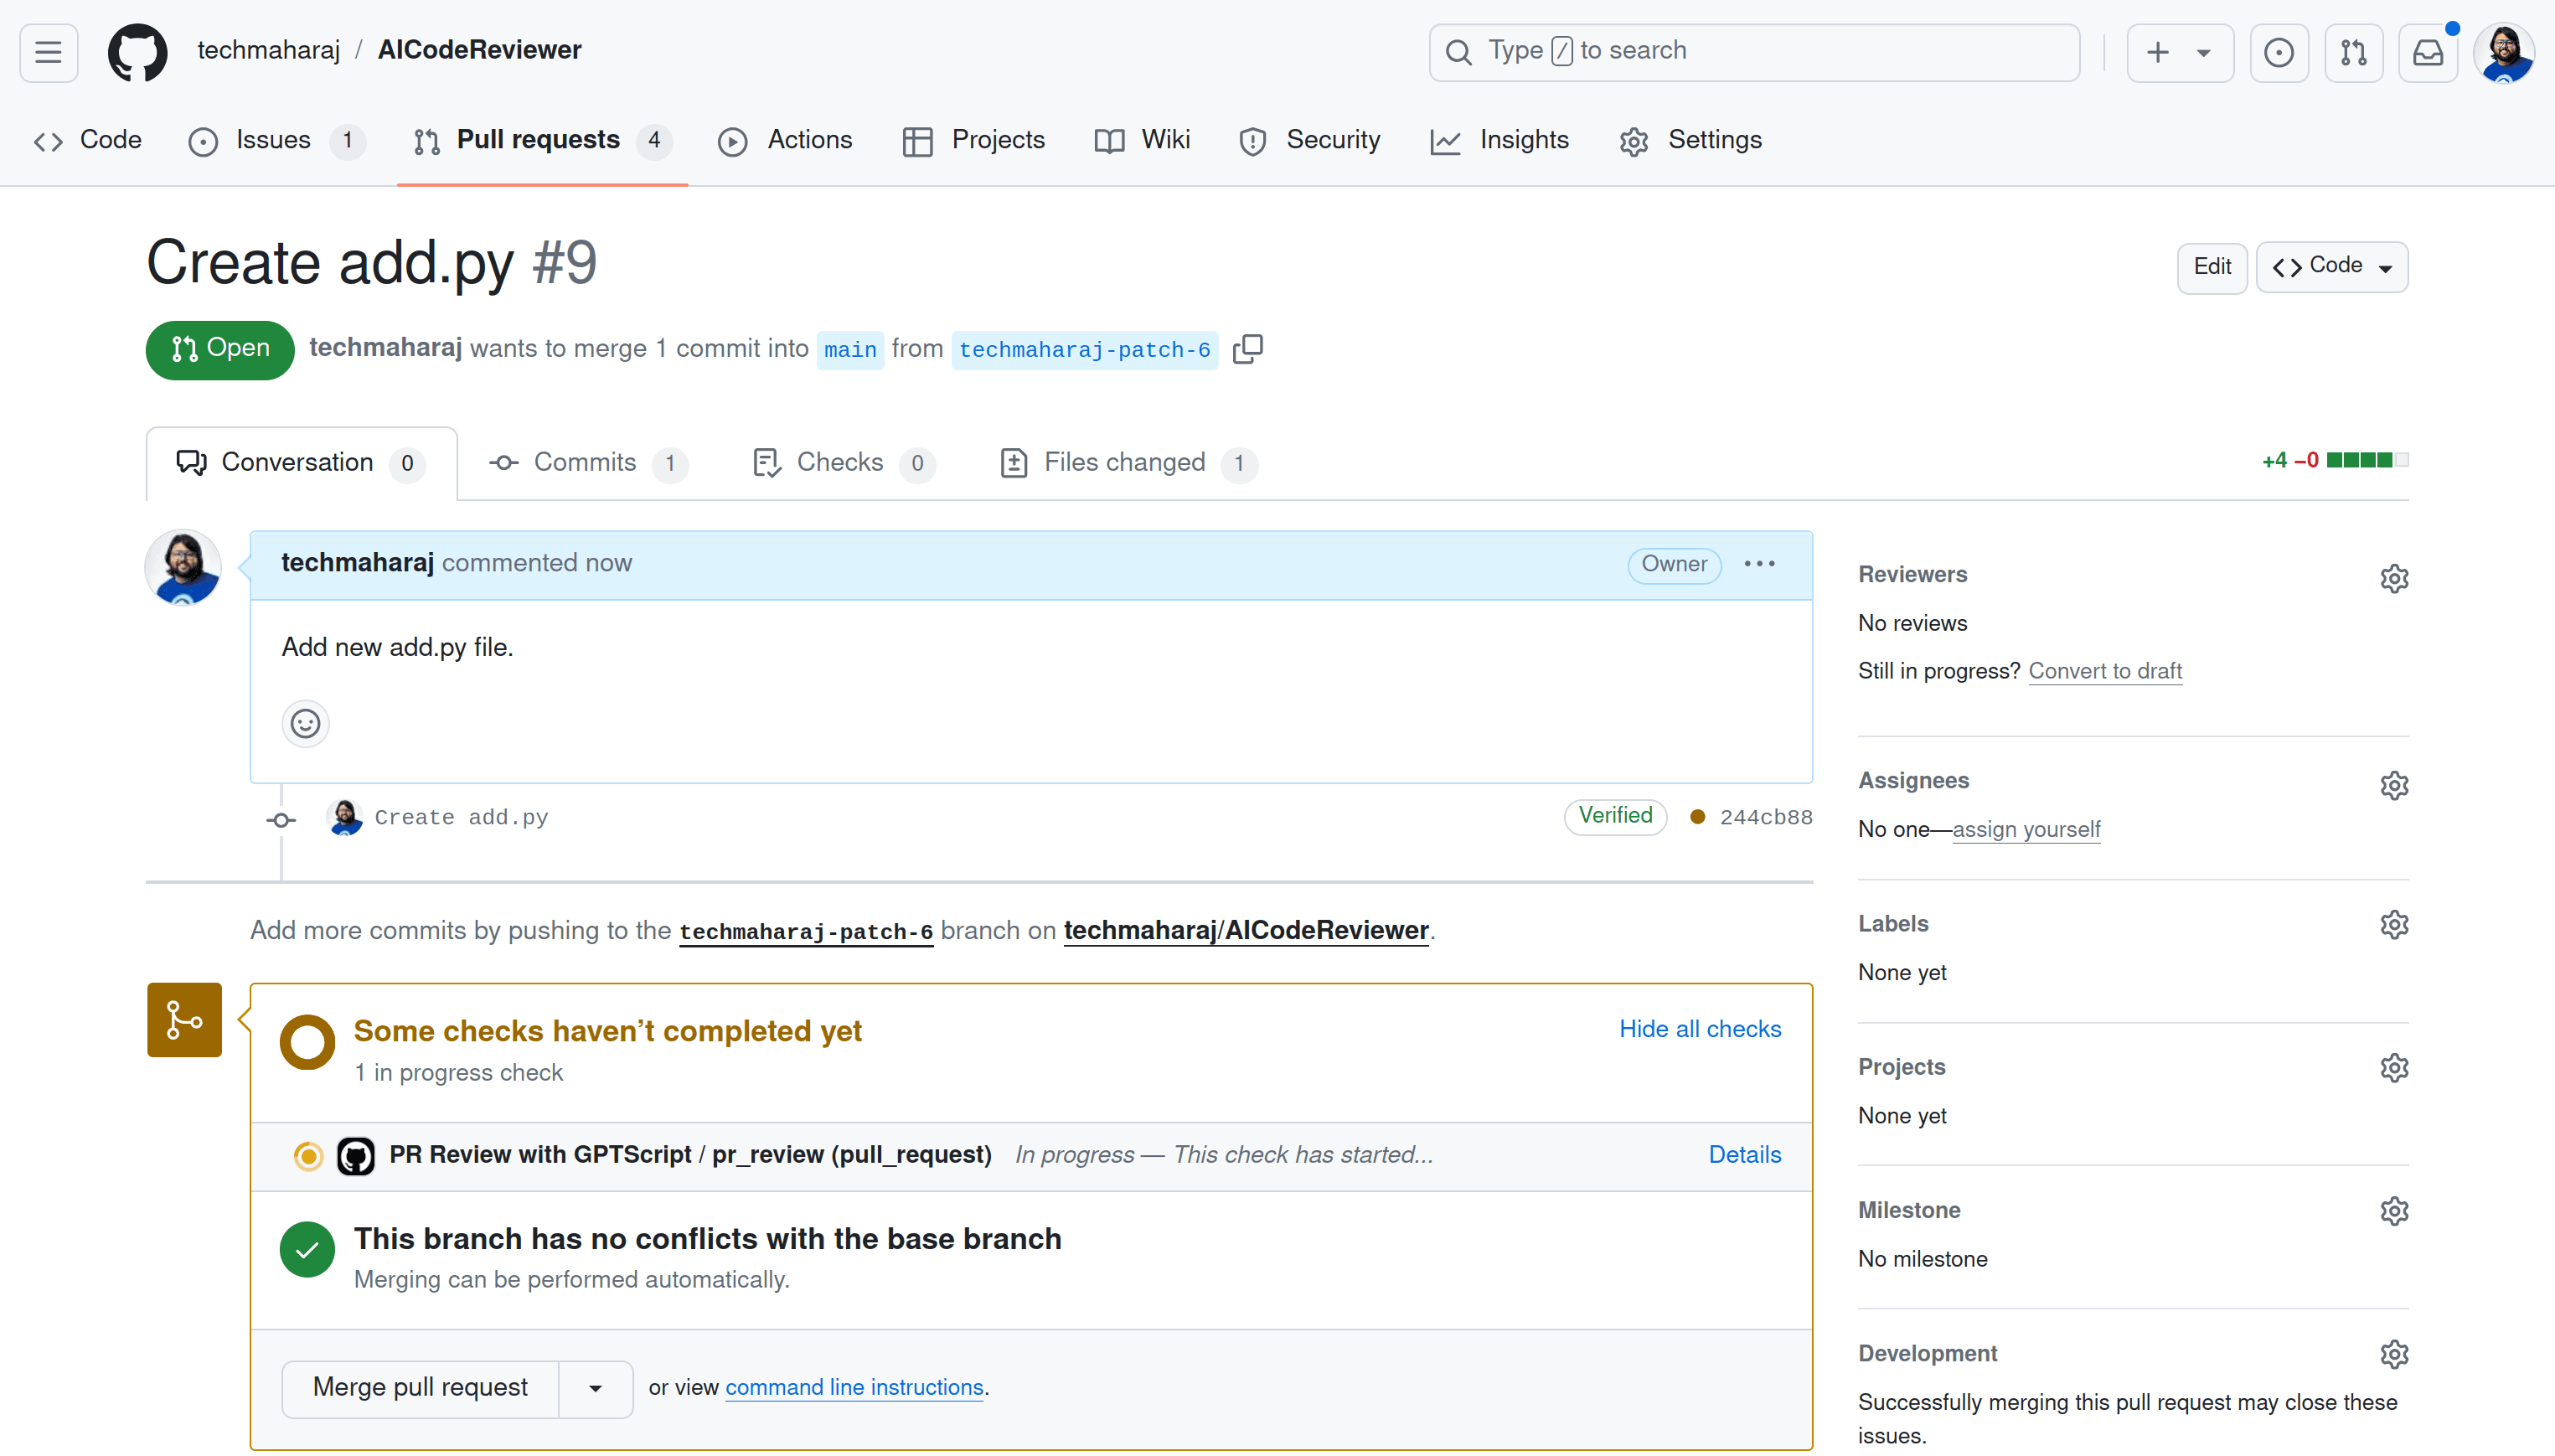Open techmaharaj-patch-6 head branch link
Viewport: 2555px width, 1456px height.
point(1084,350)
